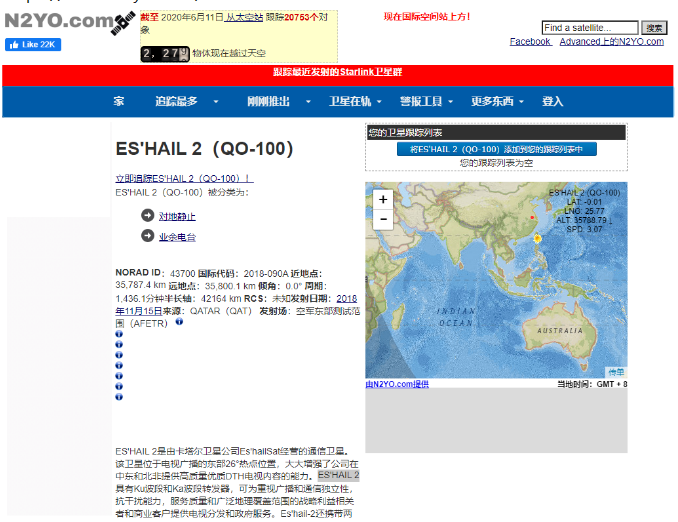Click the Facebook Like 22K button
This screenshot has width=678, height=522.
click(33, 45)
